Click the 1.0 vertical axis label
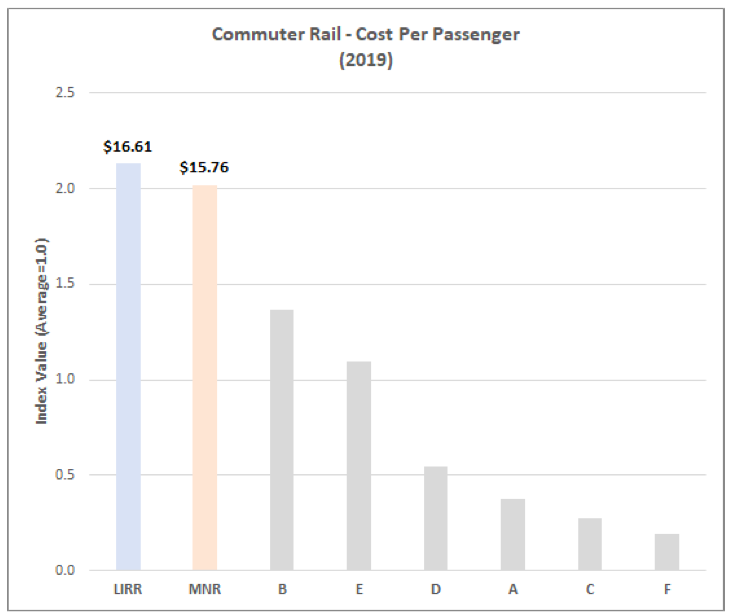Image resolution: width=732 pixels, height=615 pixels. tap(65, 379)
